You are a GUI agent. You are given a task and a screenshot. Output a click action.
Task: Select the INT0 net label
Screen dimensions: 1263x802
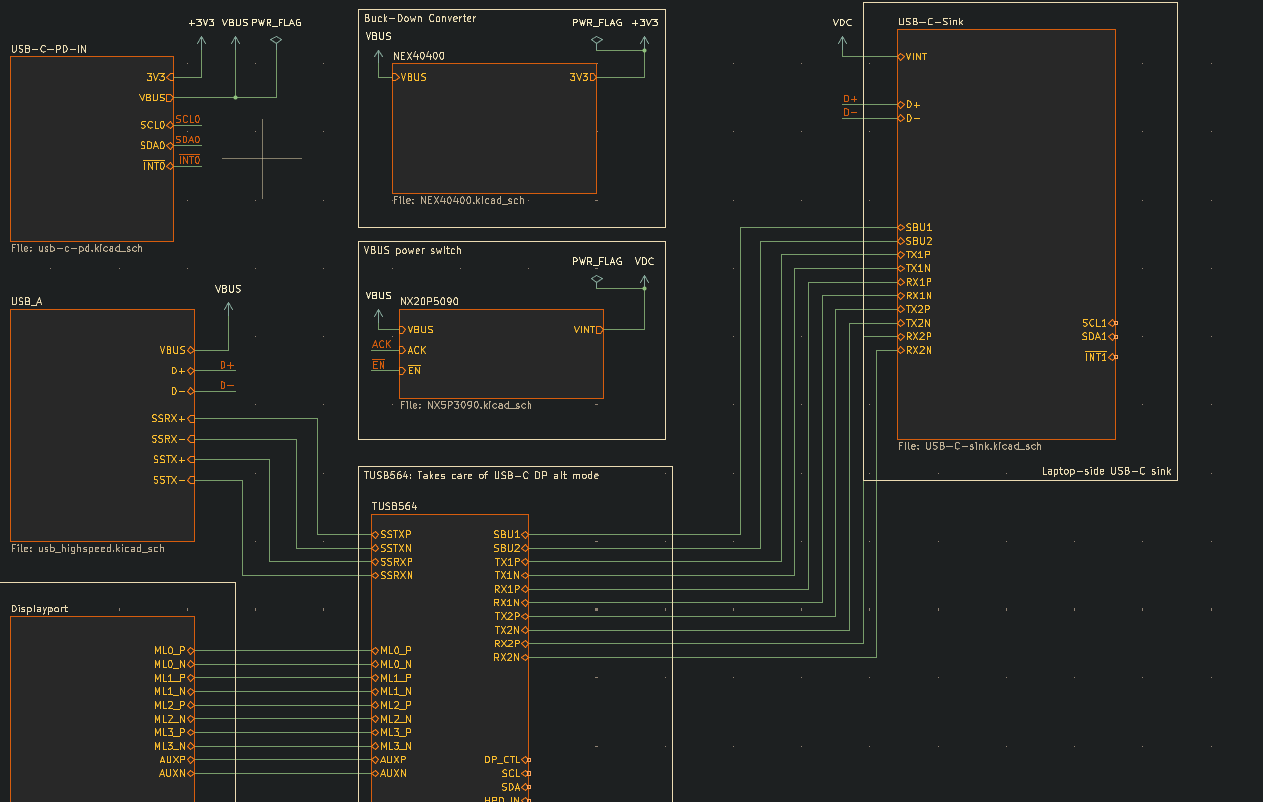point(189,160)
